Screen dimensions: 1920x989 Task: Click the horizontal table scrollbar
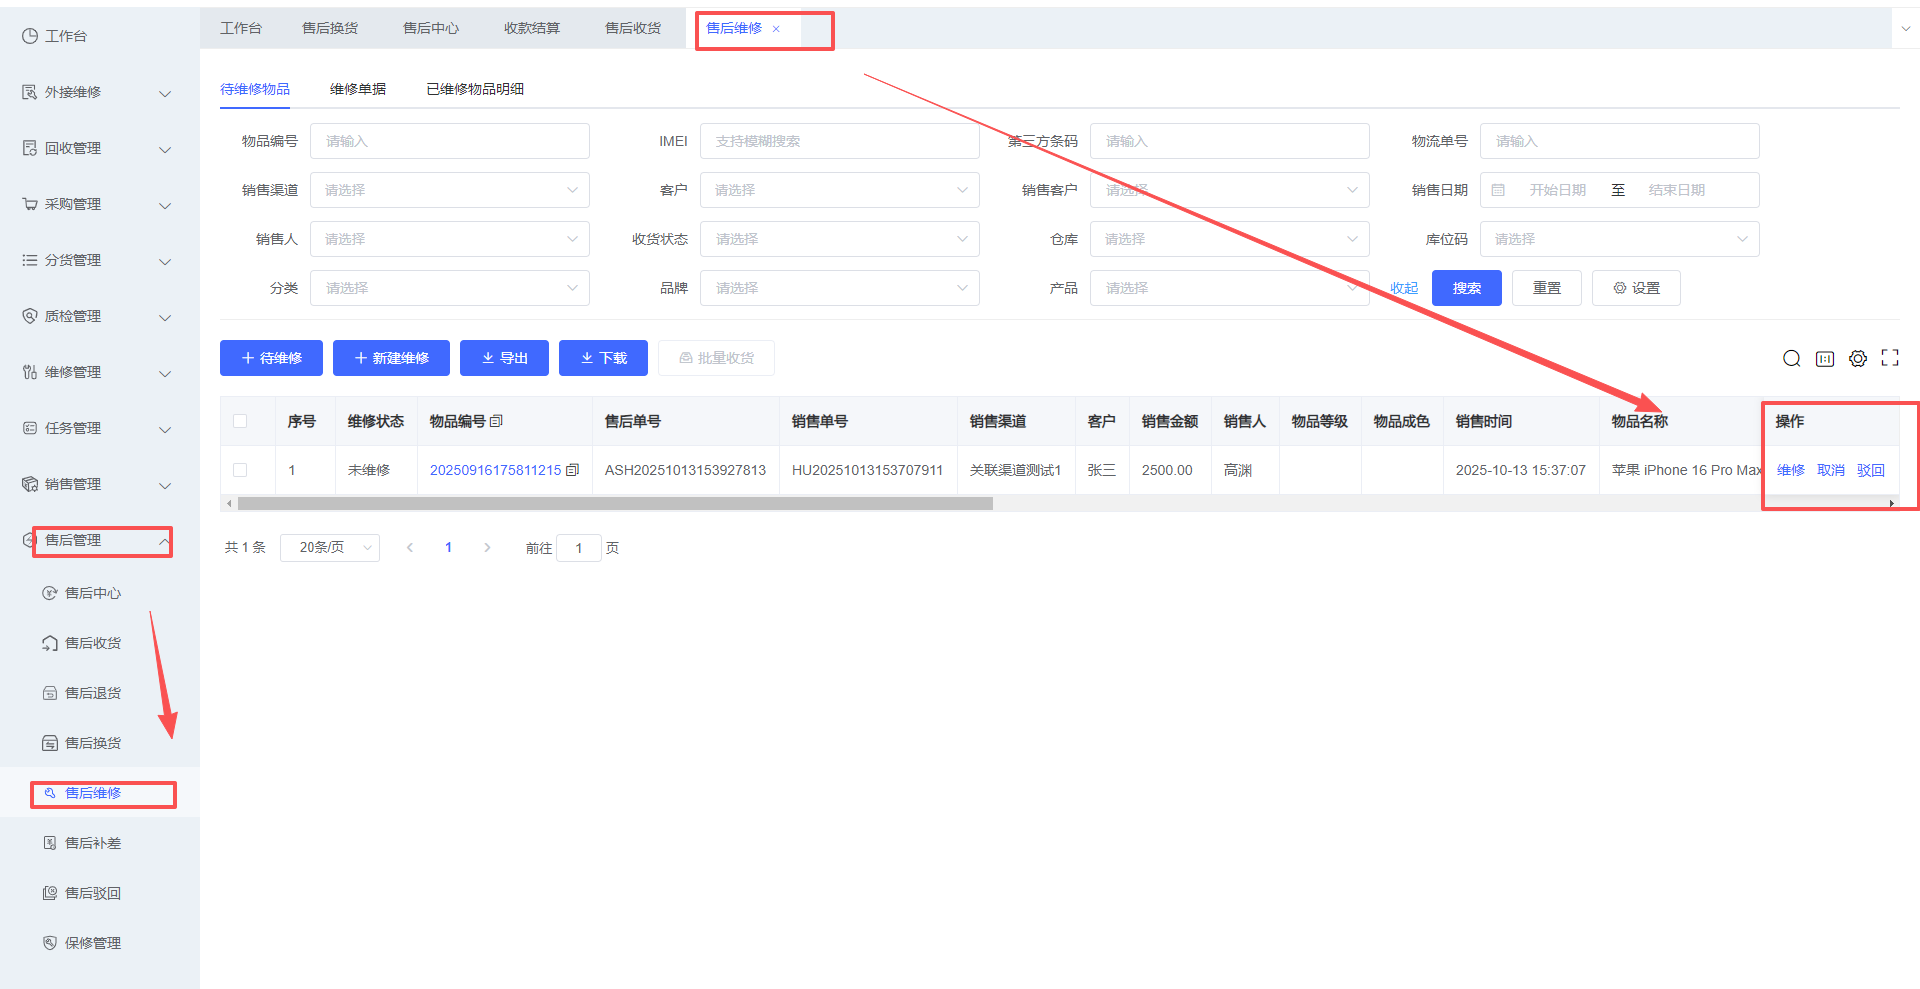point(615,504)
